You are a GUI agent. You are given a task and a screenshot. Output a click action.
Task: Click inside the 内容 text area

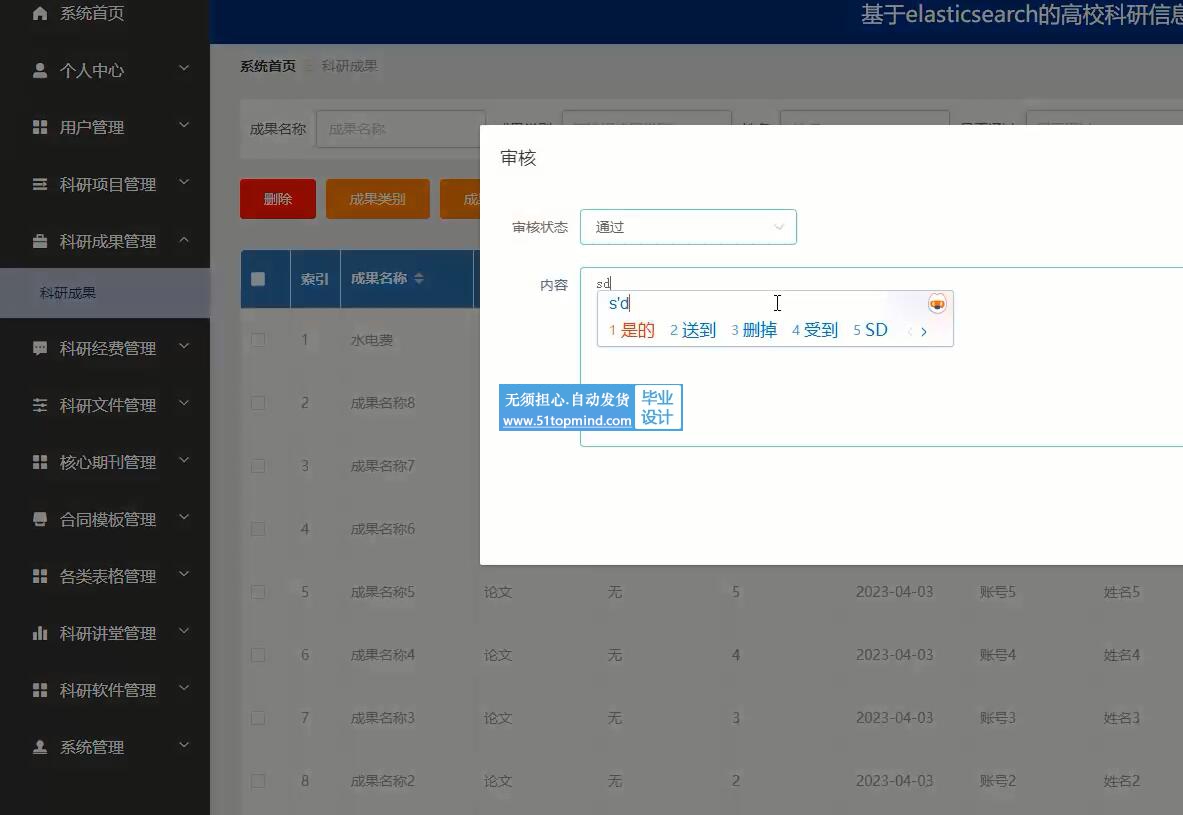tap(881, 357)
